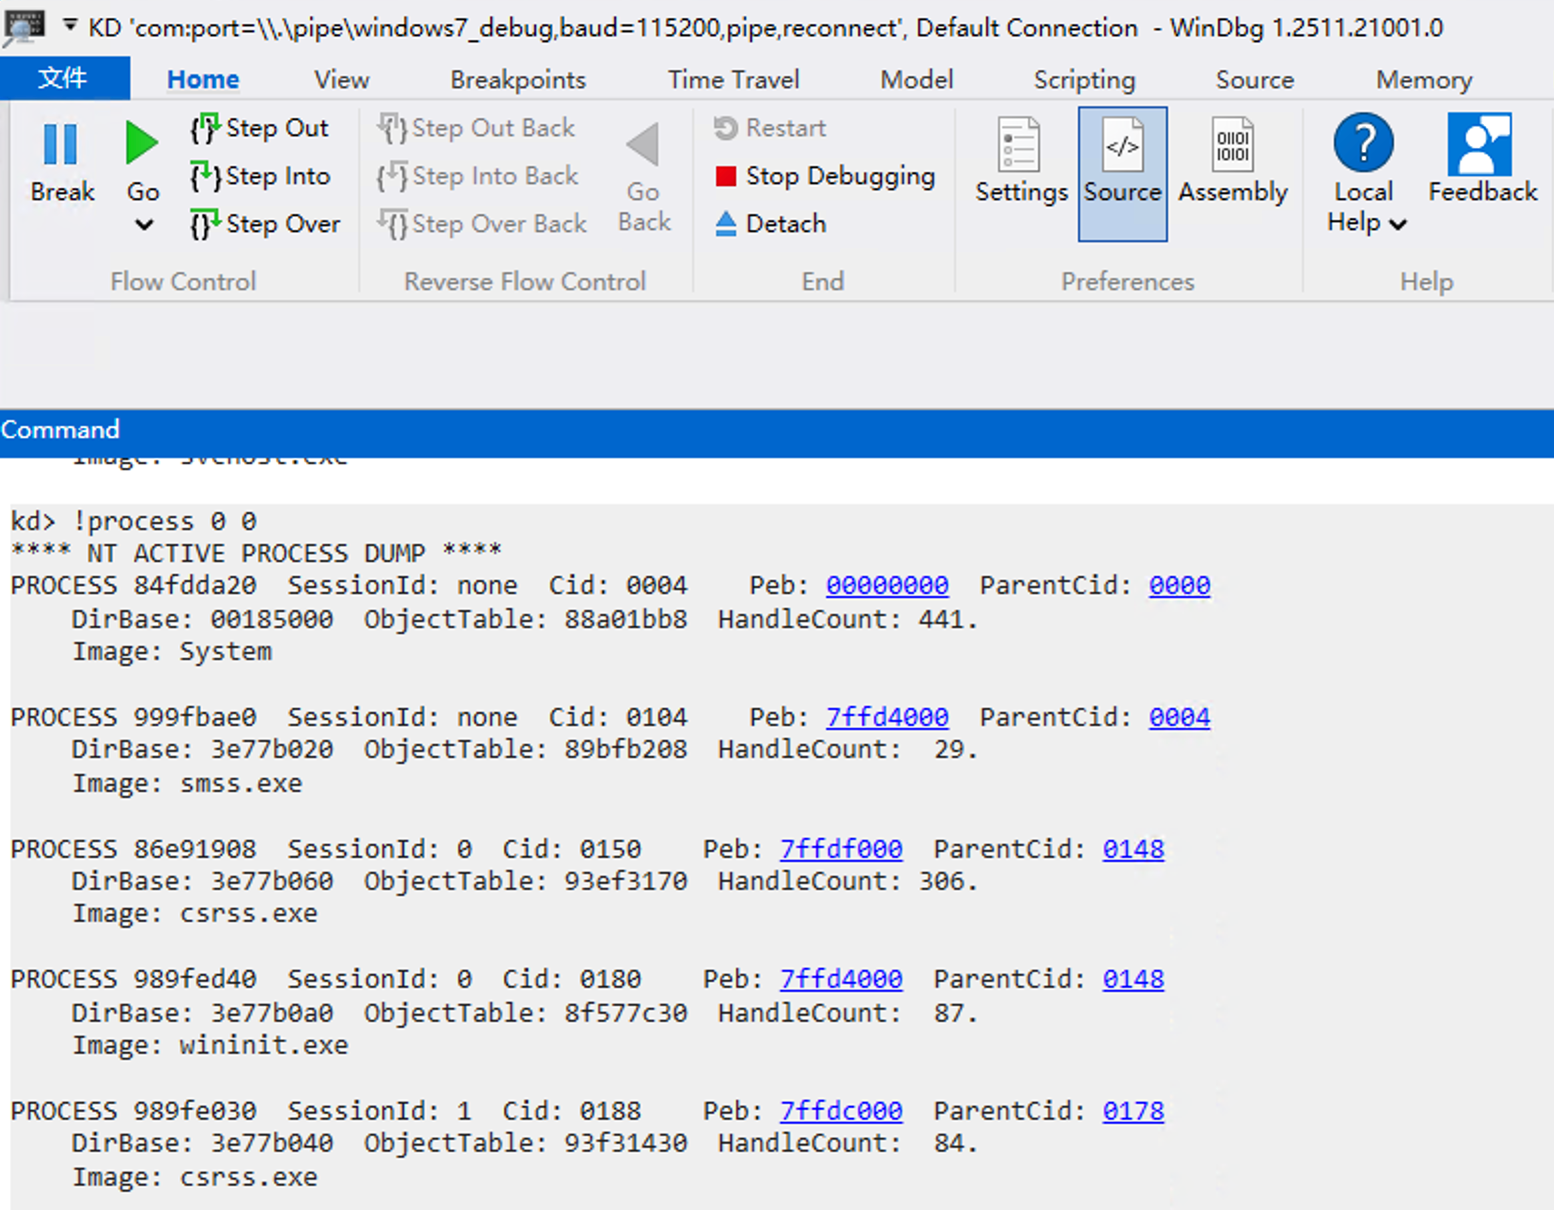The image size is (1554, 1210).
Task: Expand the Go dropdown arrow
Action: [143, 225]
